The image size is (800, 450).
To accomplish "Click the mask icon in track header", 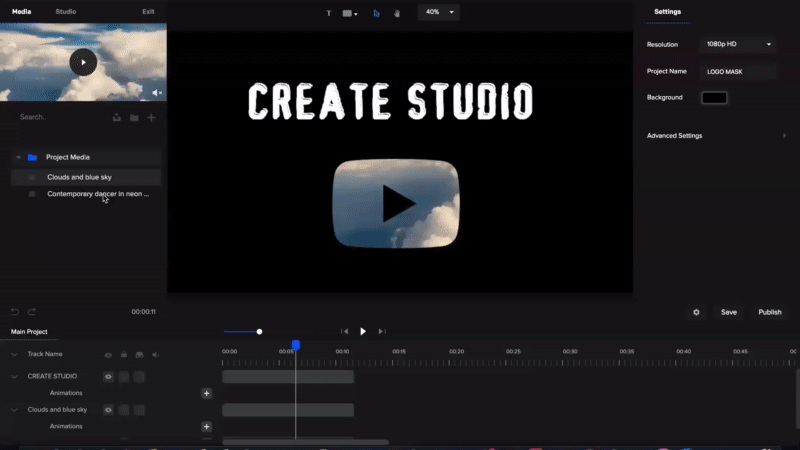I will click(x=139, y=355).
